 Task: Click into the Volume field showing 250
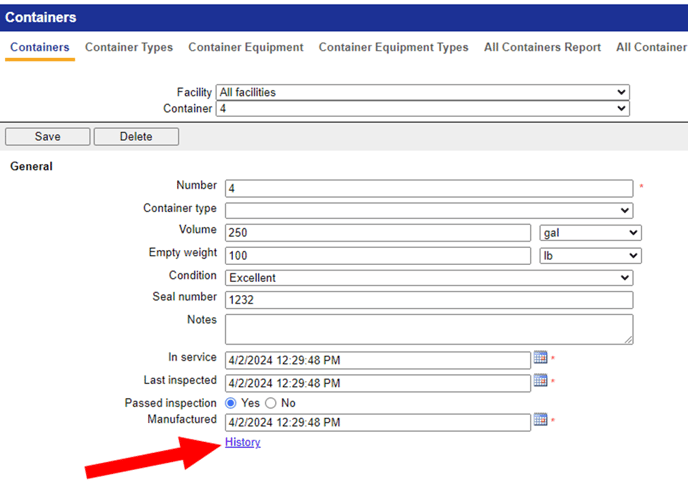pos(378,233)
